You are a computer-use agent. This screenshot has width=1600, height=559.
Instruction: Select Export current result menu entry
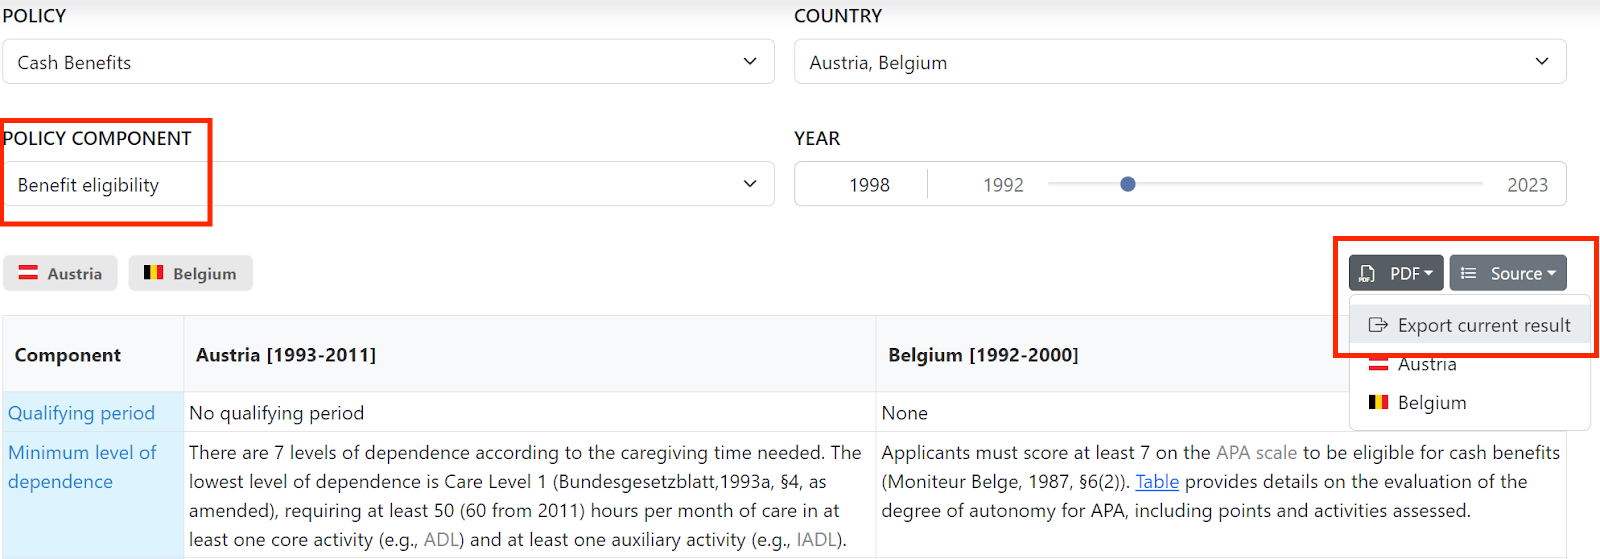click(1470, 325)
